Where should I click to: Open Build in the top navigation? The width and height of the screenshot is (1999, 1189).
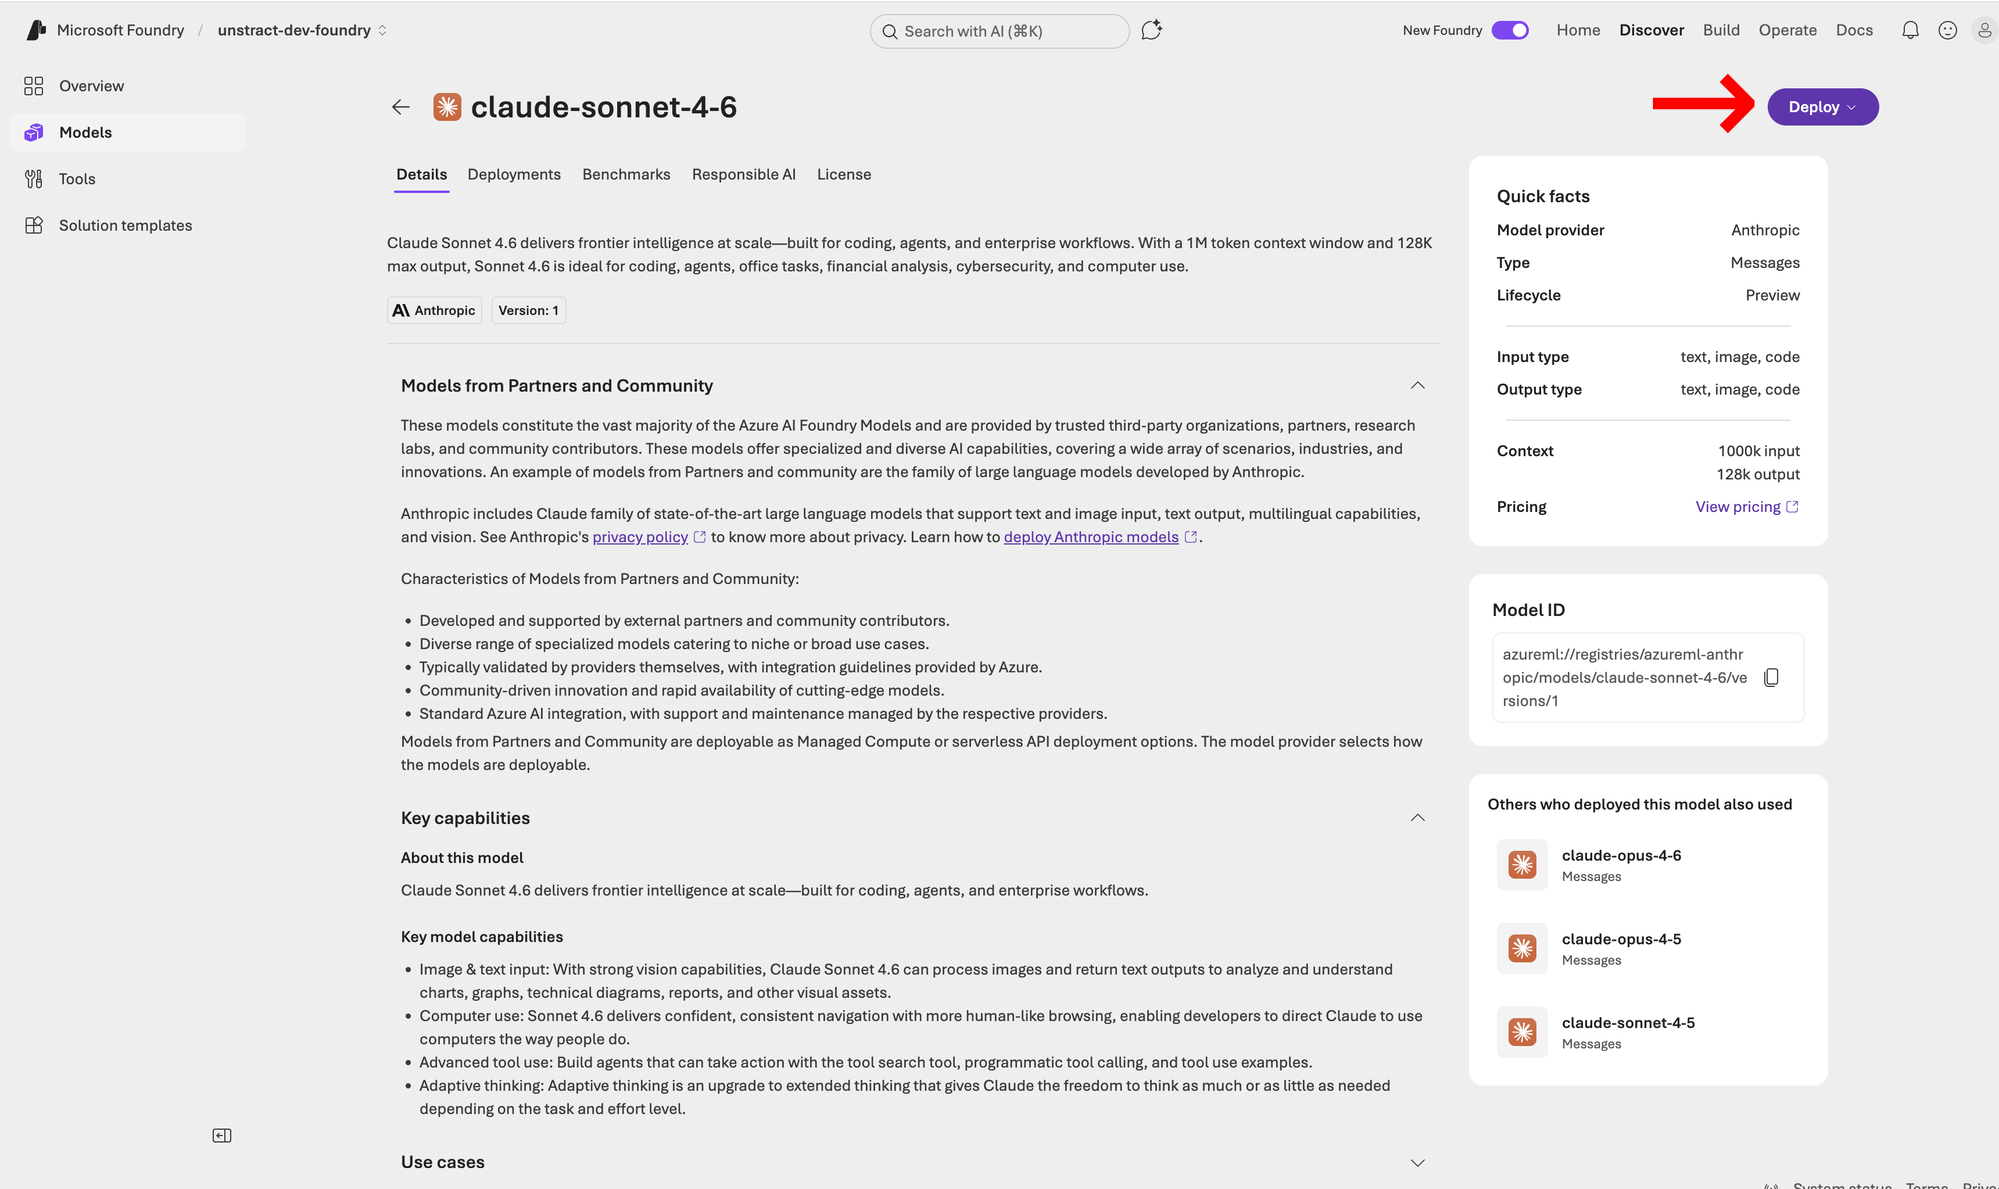coord(1721,30)
